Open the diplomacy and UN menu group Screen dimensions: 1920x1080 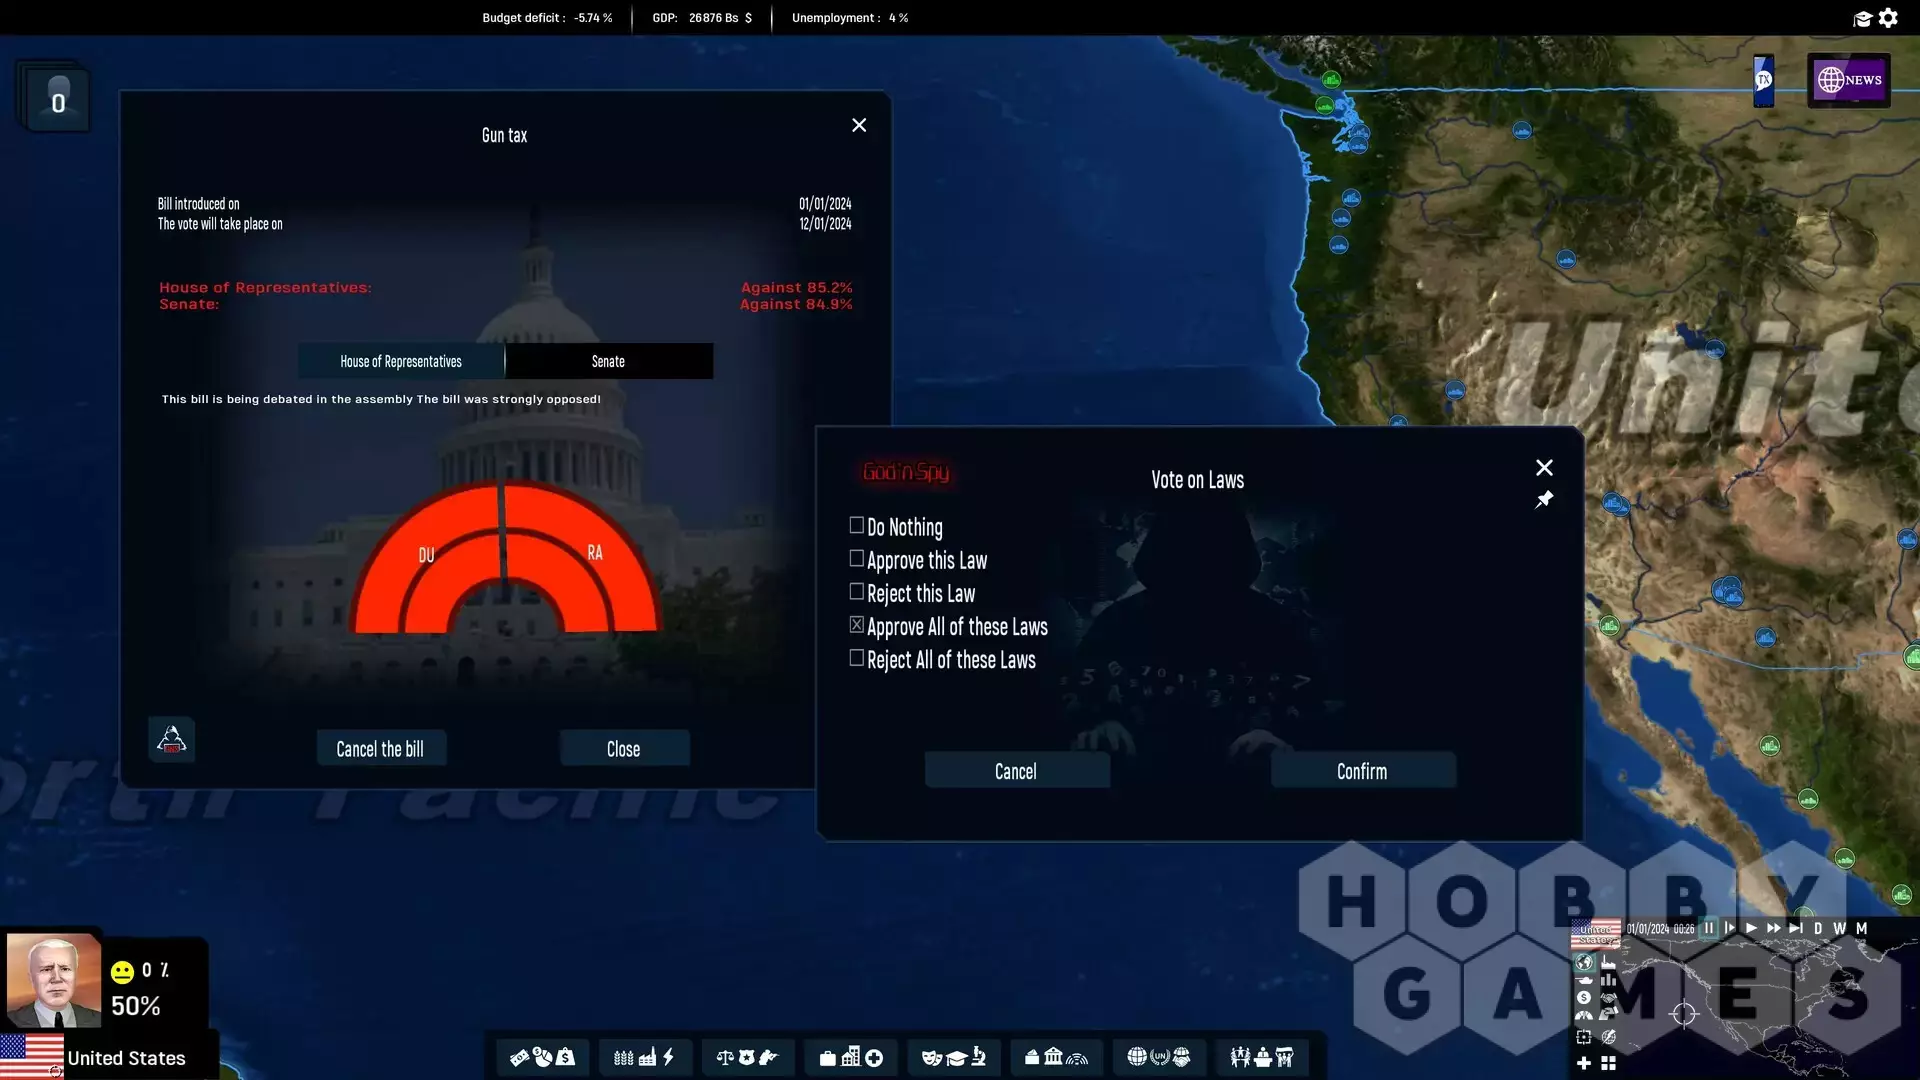pyautogui.click(x=1158, y=1057)
